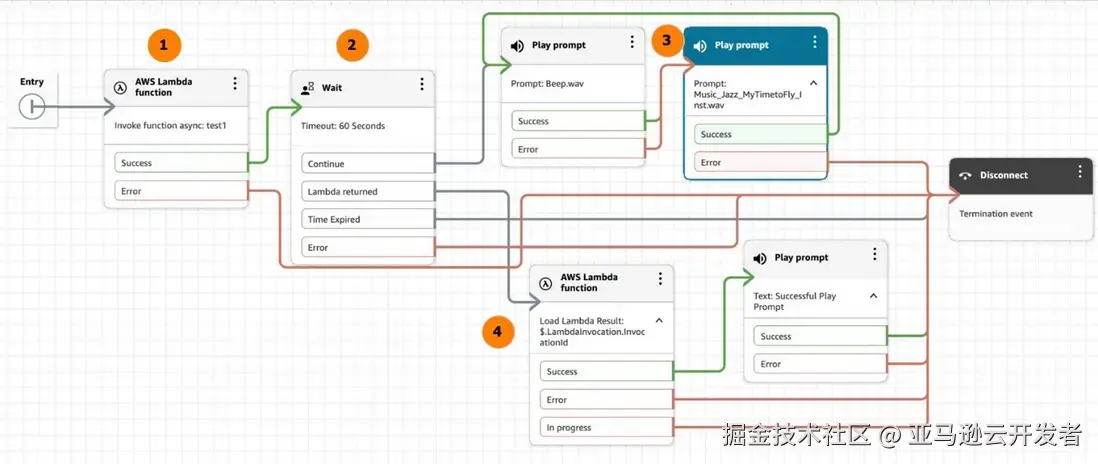This screenshot has width=1098, height=464.
Task: Open three-dot menu on Disconnect block
Action: pyautogui.click(x=1080, y=171)
